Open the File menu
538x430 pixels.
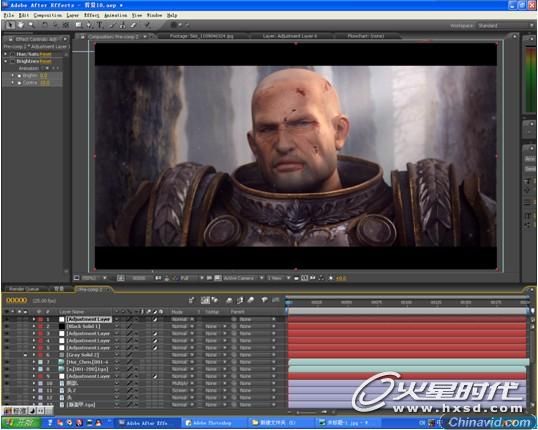pyautogui.click(x=9, y=15)
